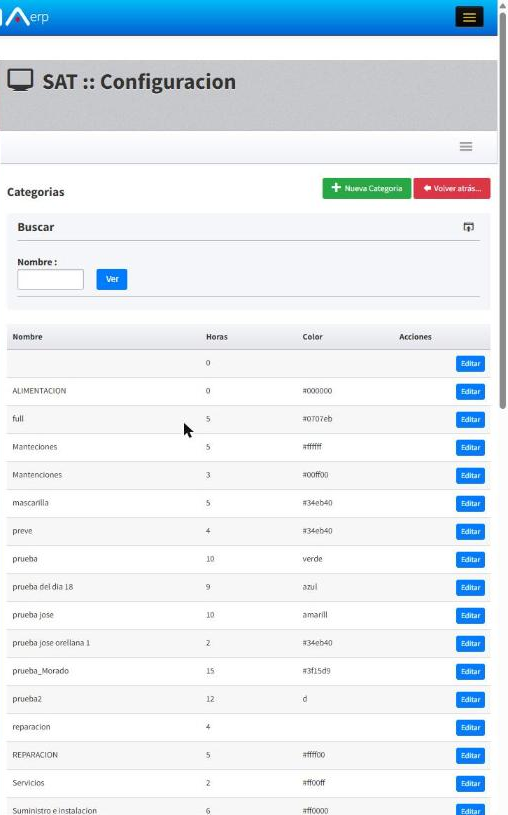The width and height of the screenshot is (508, 815).
Task: Edit the mascarilla category
Action: coord(470,504)
